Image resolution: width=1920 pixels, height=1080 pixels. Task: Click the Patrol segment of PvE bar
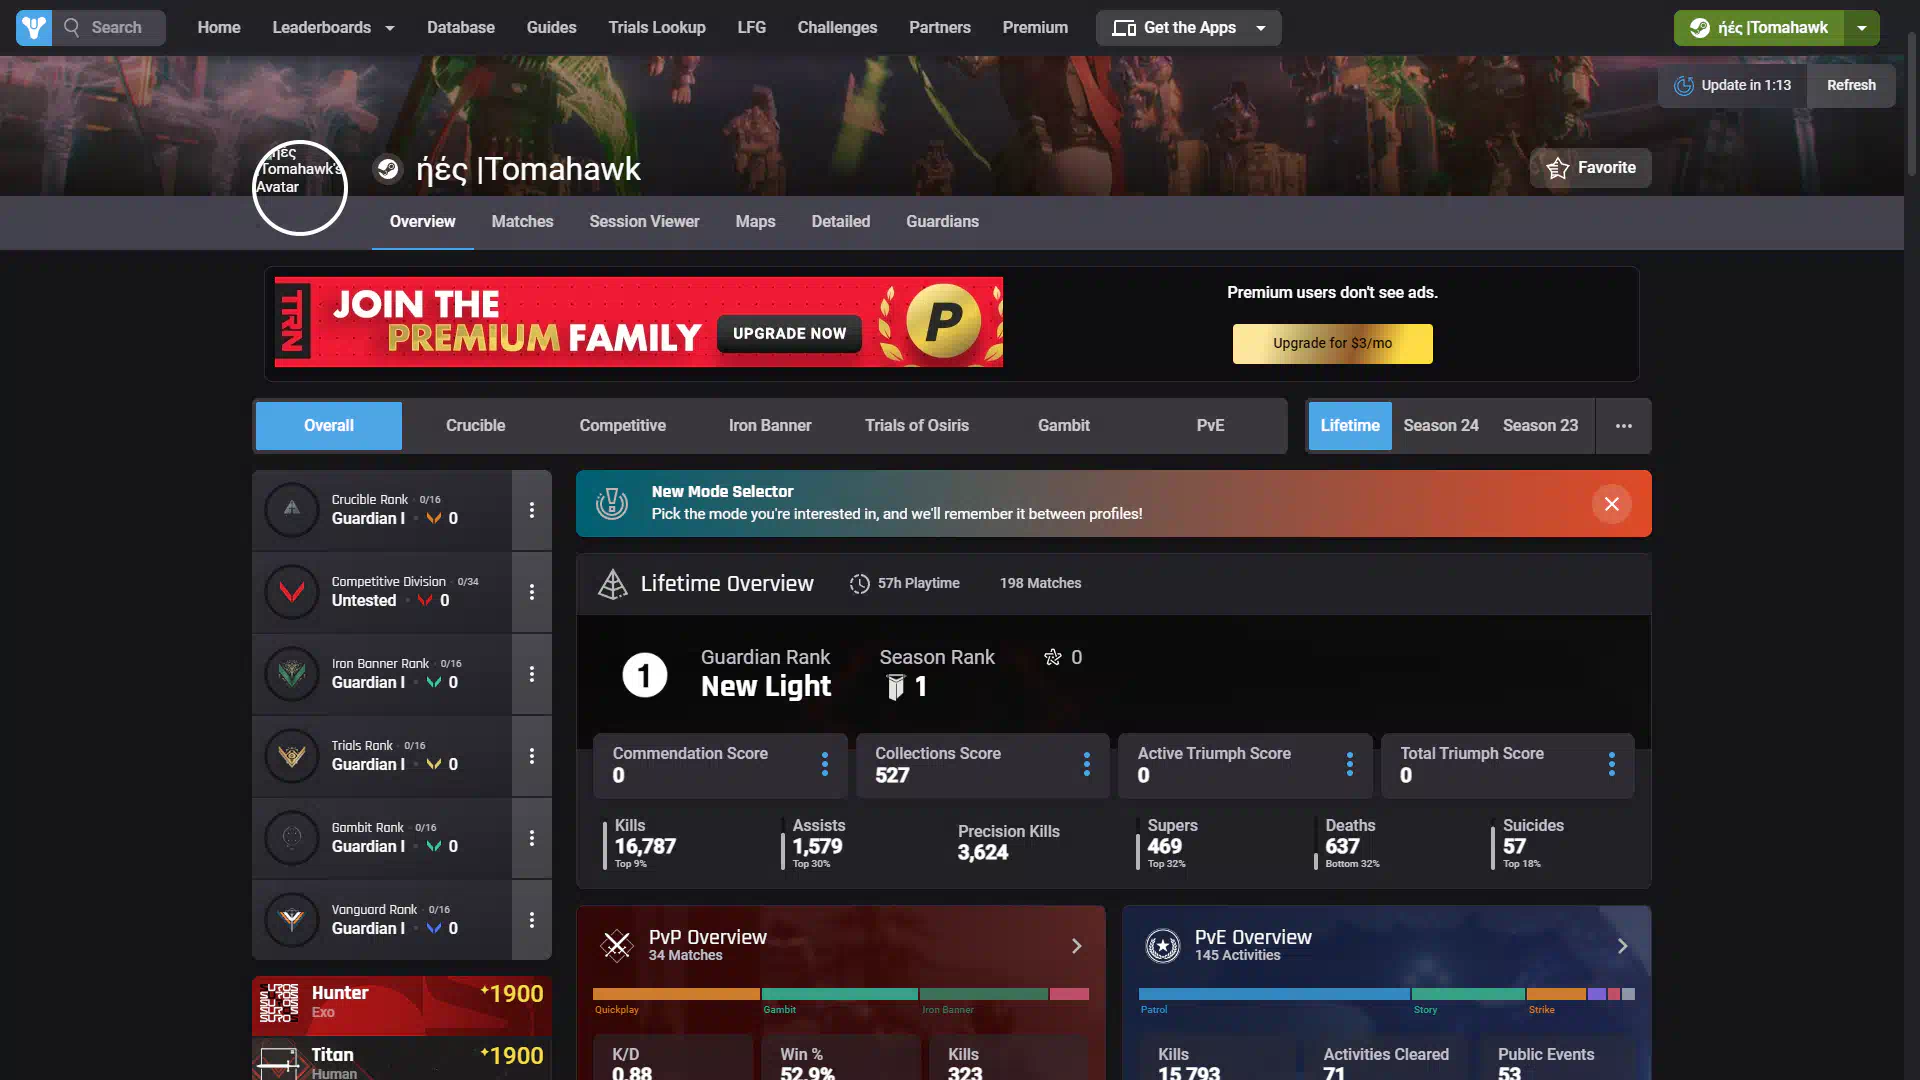[x=1274, y=994]
